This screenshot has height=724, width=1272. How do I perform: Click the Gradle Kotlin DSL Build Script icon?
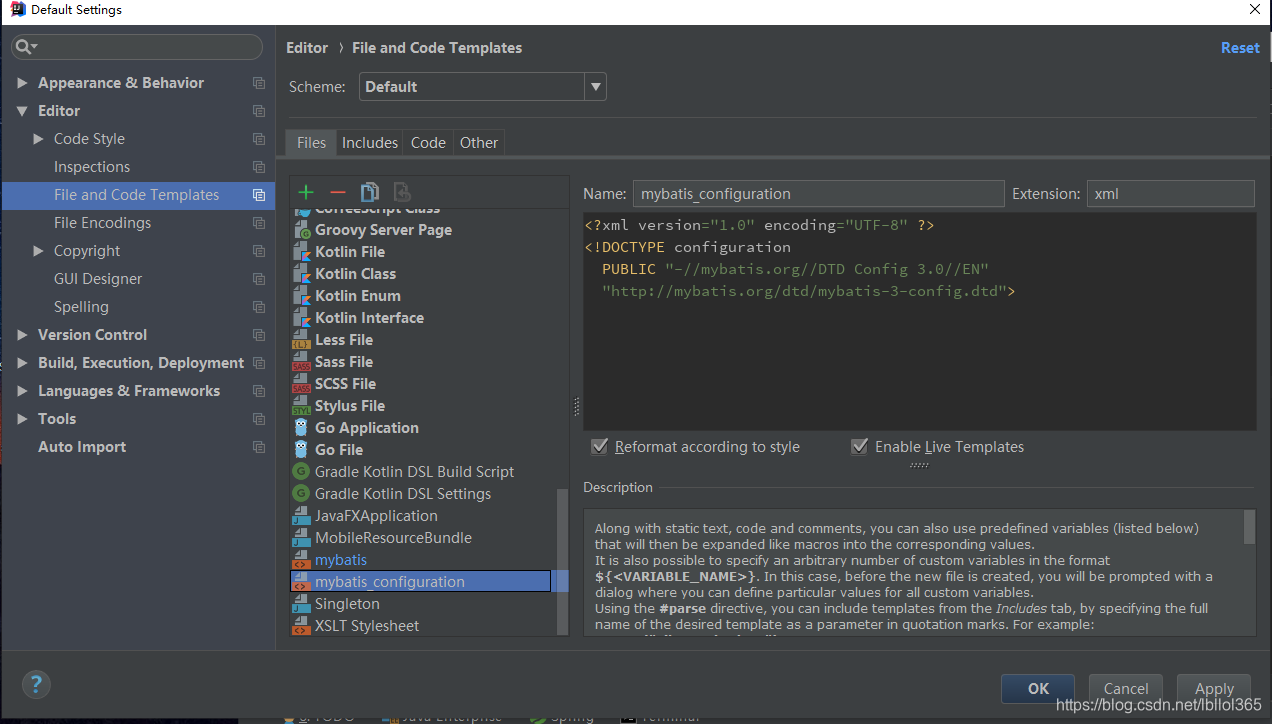point(301,472)
